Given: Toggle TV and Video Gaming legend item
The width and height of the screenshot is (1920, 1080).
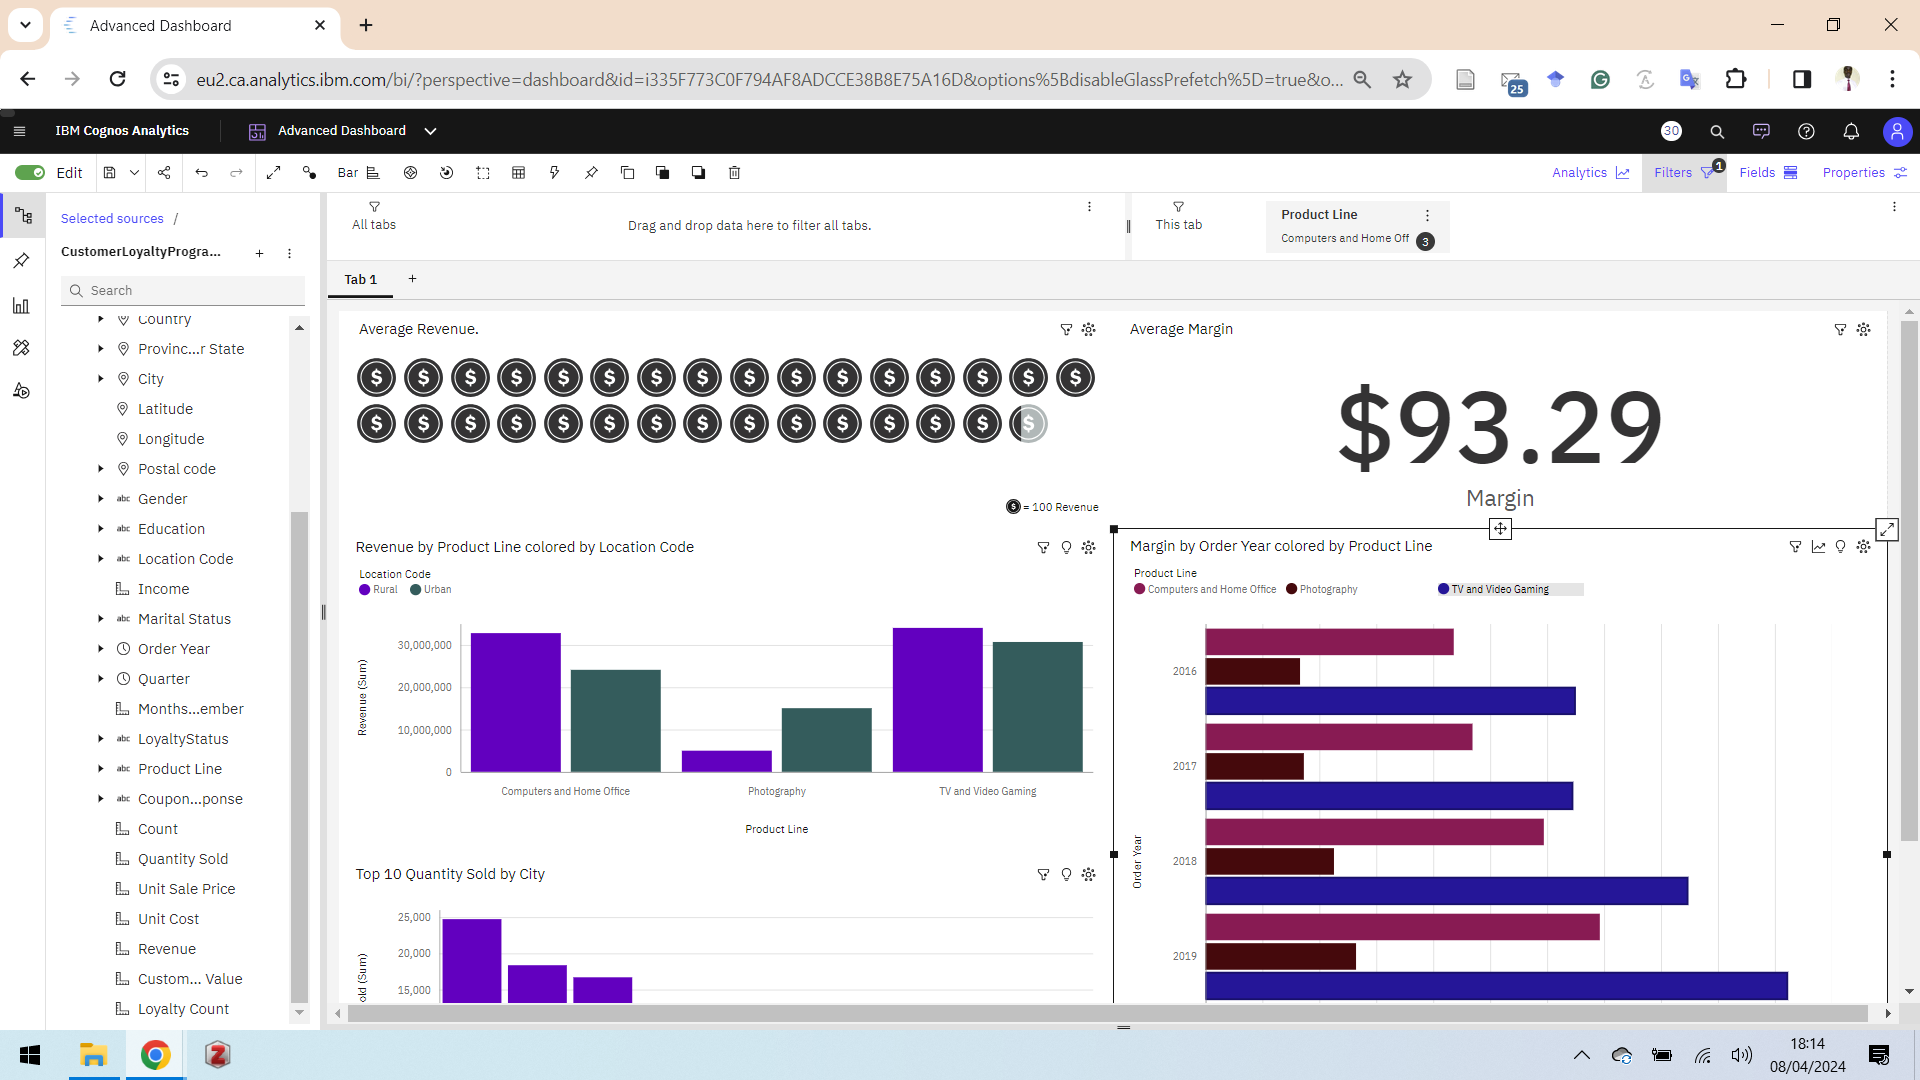Looking at the screenshot, I should pyautogui.click(x=1499, y=589).
